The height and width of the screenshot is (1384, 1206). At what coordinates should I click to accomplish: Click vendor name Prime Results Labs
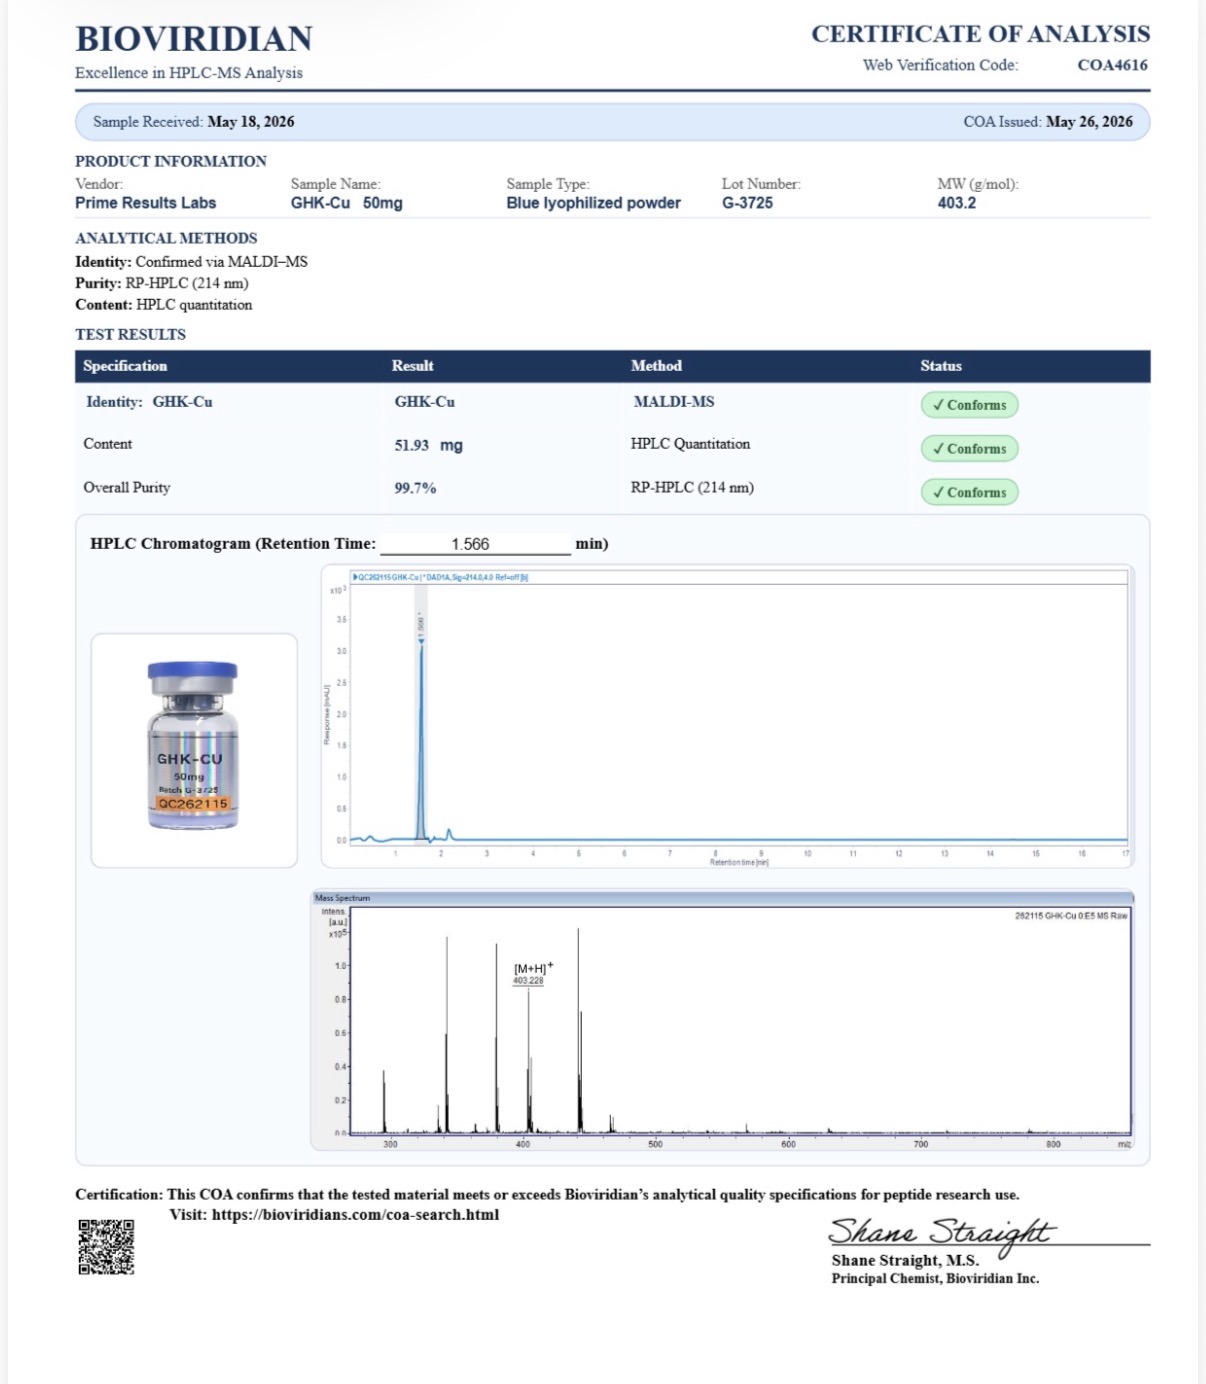[146, 203]
